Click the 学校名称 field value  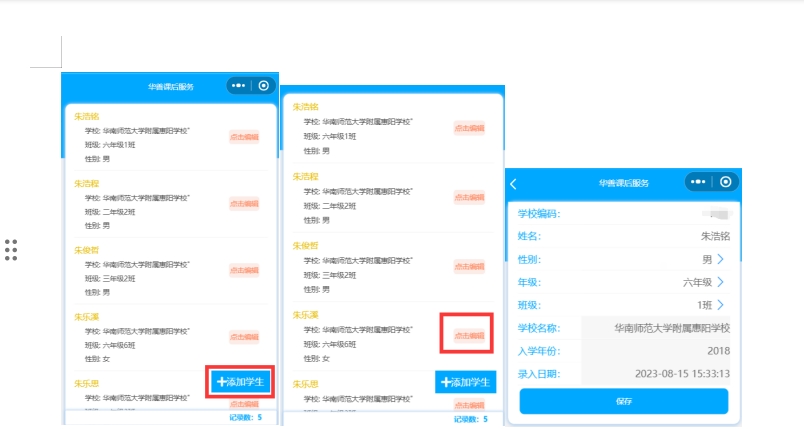(672, 328)
